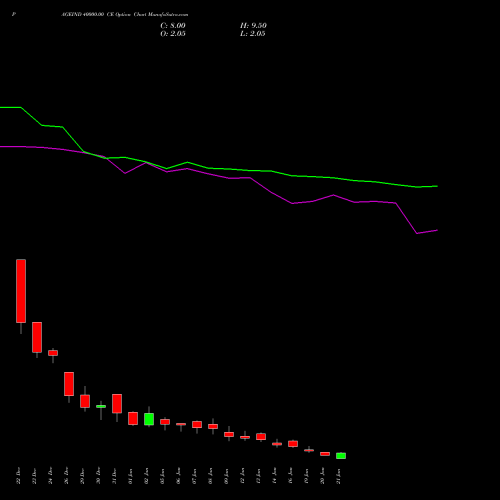
Task: Click the CE Option Chart title text
Action: click(x=125, y=15)
